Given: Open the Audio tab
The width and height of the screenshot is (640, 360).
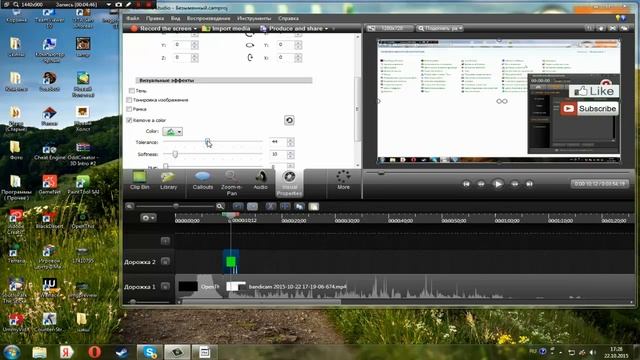Looking at the screenshot, I should pyautogui.click(x=260, y=181).
